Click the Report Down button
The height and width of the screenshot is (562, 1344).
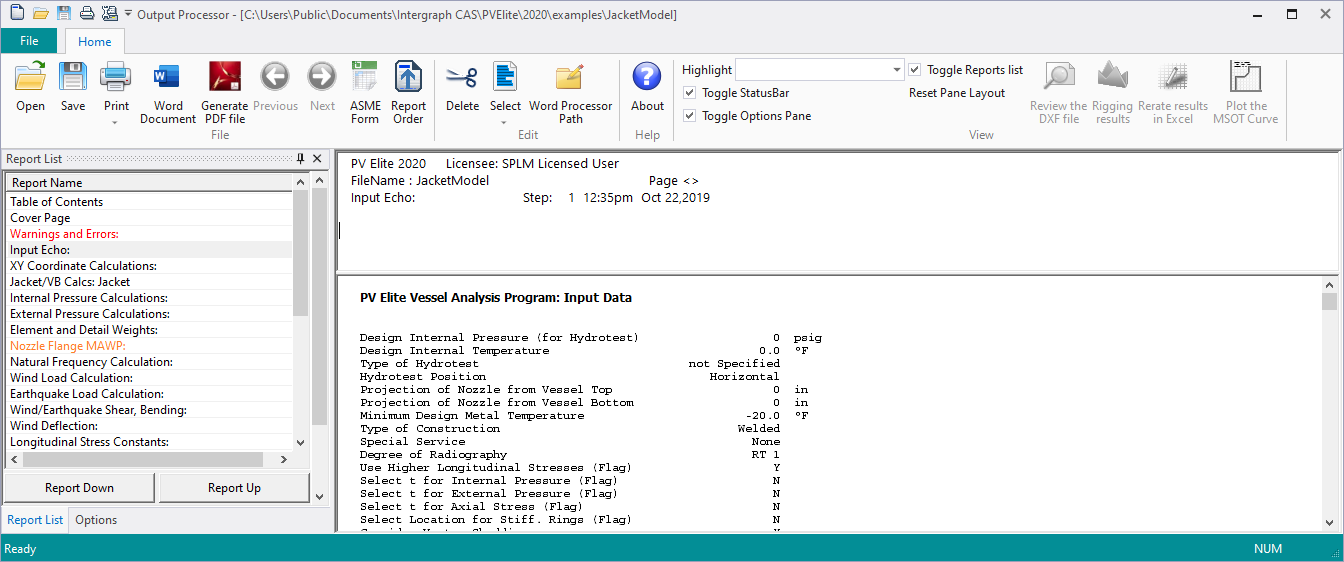(x=80, y=488)
